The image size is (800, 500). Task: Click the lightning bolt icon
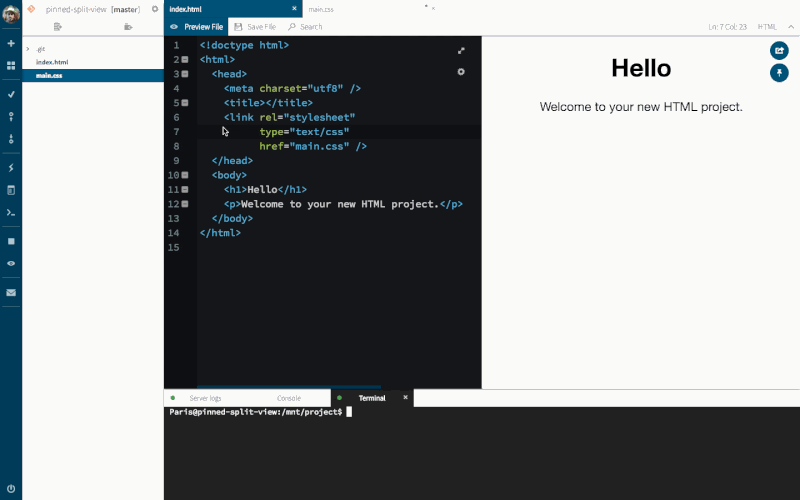11,168
